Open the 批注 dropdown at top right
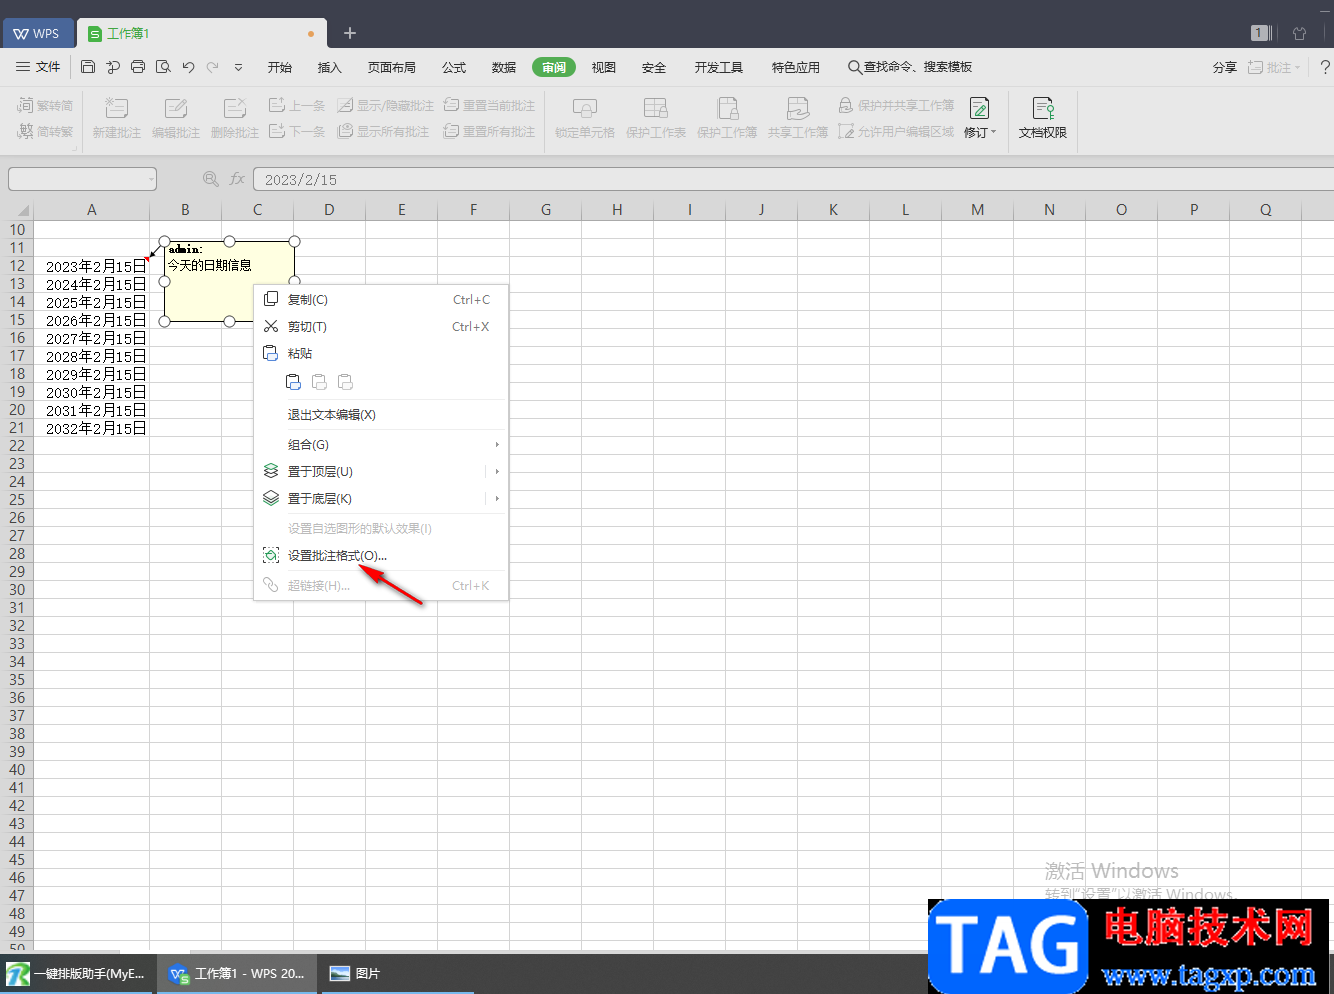 pyautogui.click(x=1274, y=67)
